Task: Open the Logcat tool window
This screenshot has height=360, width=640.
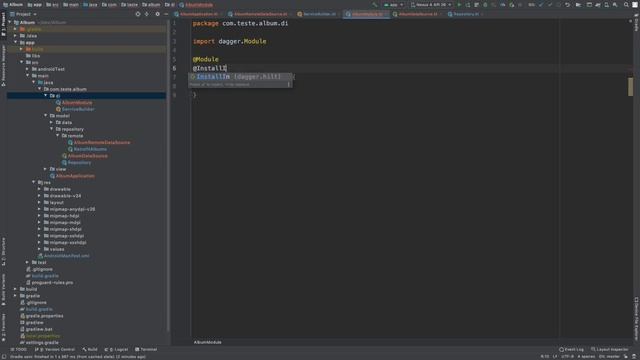Action: point(116,349)
